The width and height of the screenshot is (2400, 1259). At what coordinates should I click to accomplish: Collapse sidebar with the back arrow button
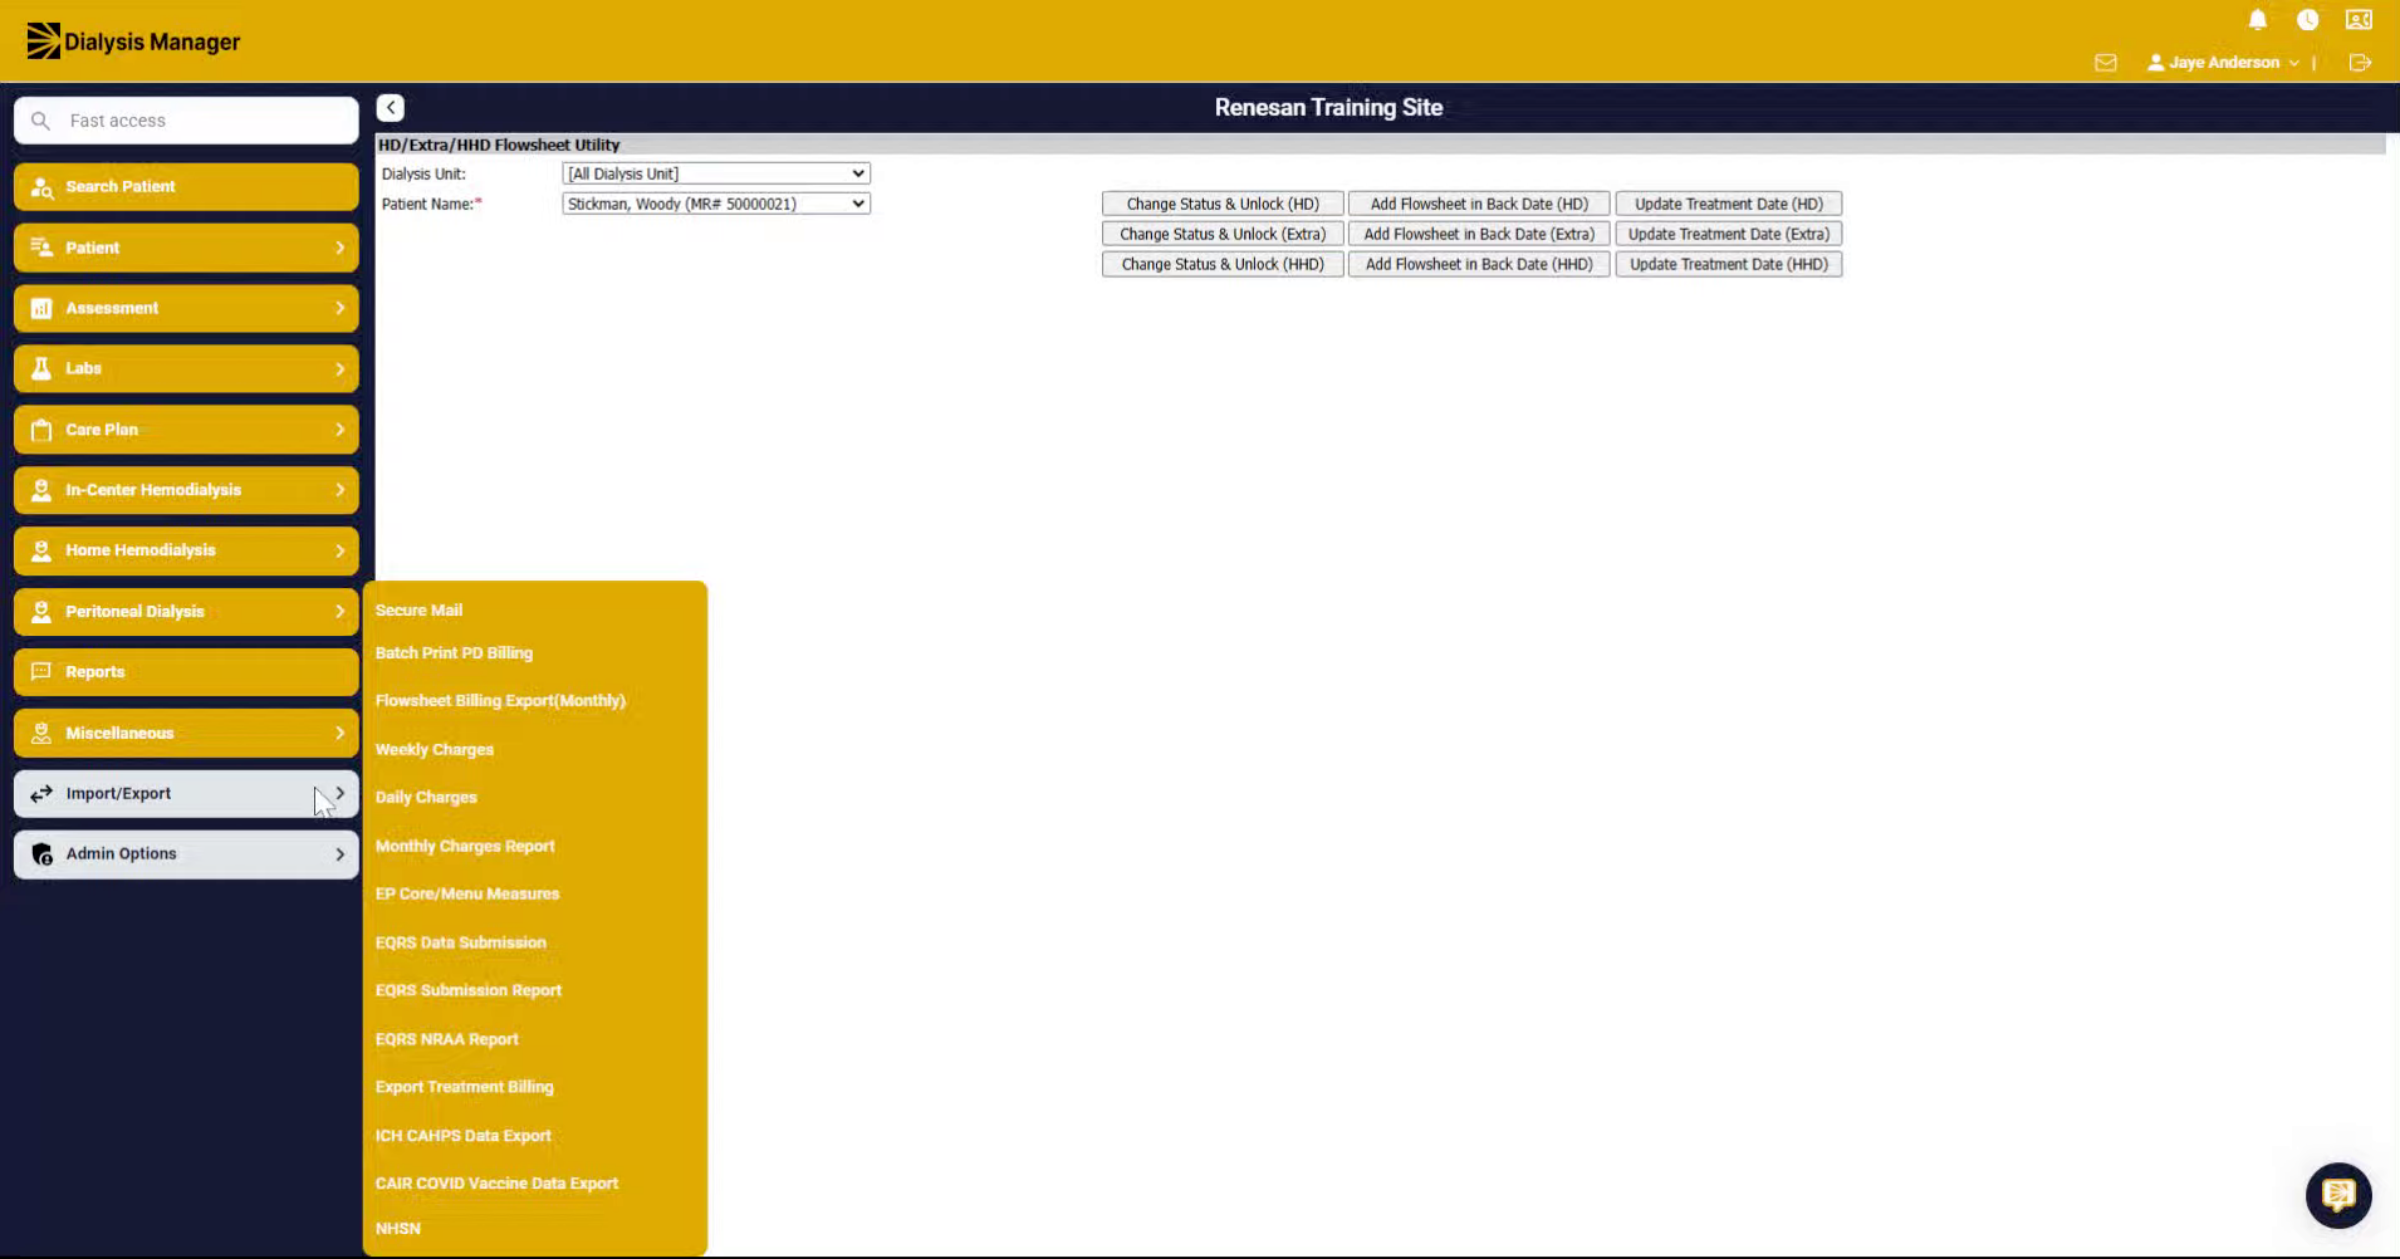(x=391, y=107)
